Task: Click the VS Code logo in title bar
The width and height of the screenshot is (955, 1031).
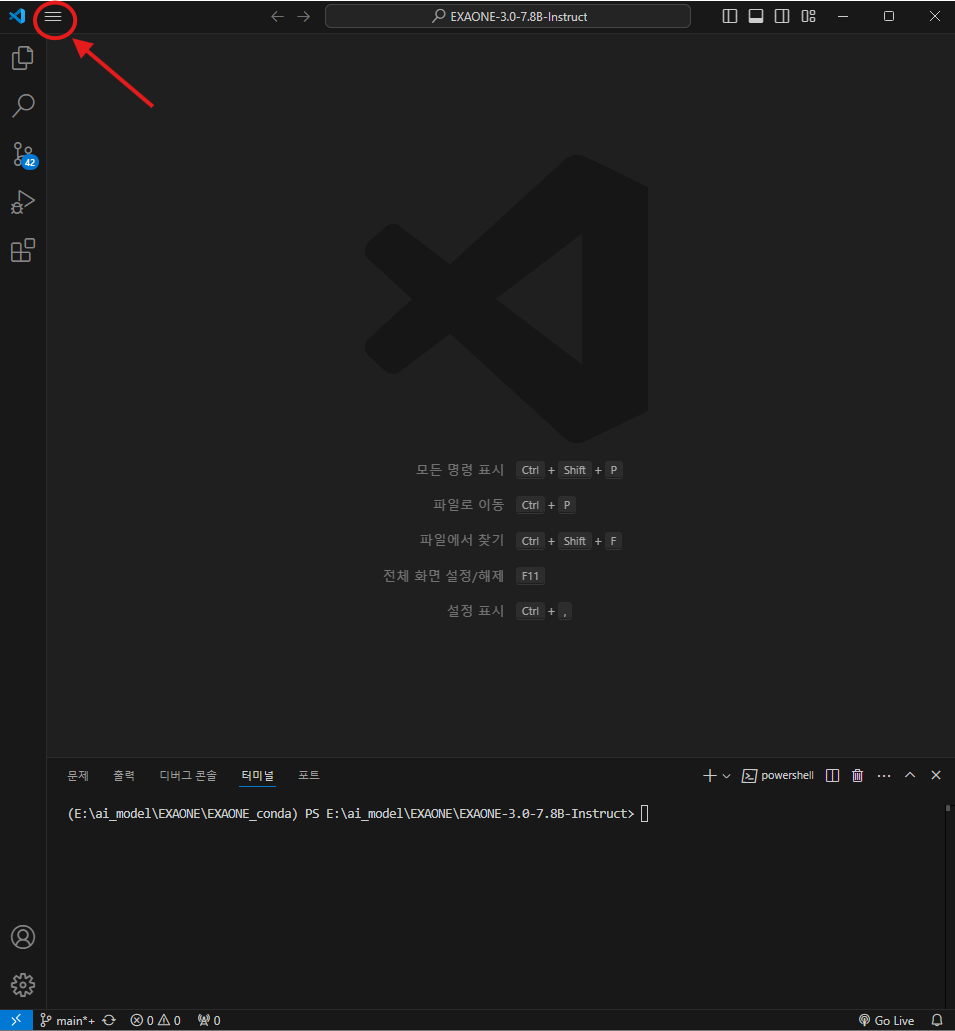Action: 17,16
